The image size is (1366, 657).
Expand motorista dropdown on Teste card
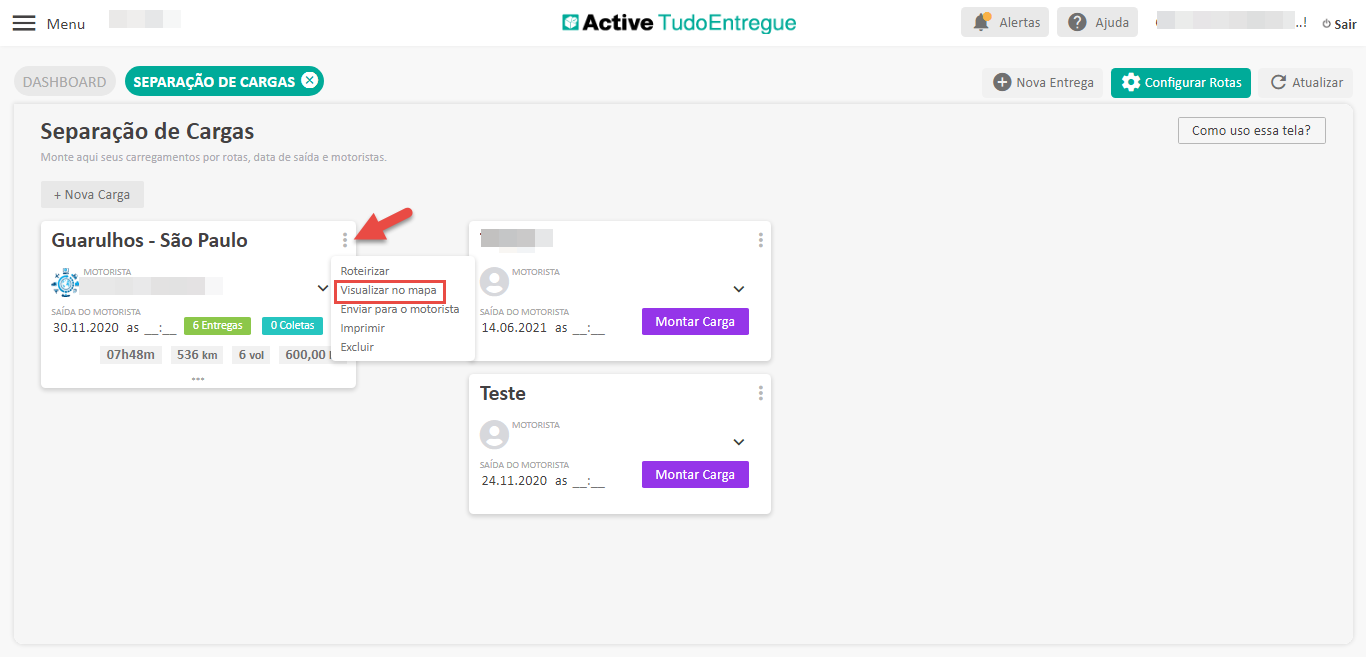click(x=739, y=442)
